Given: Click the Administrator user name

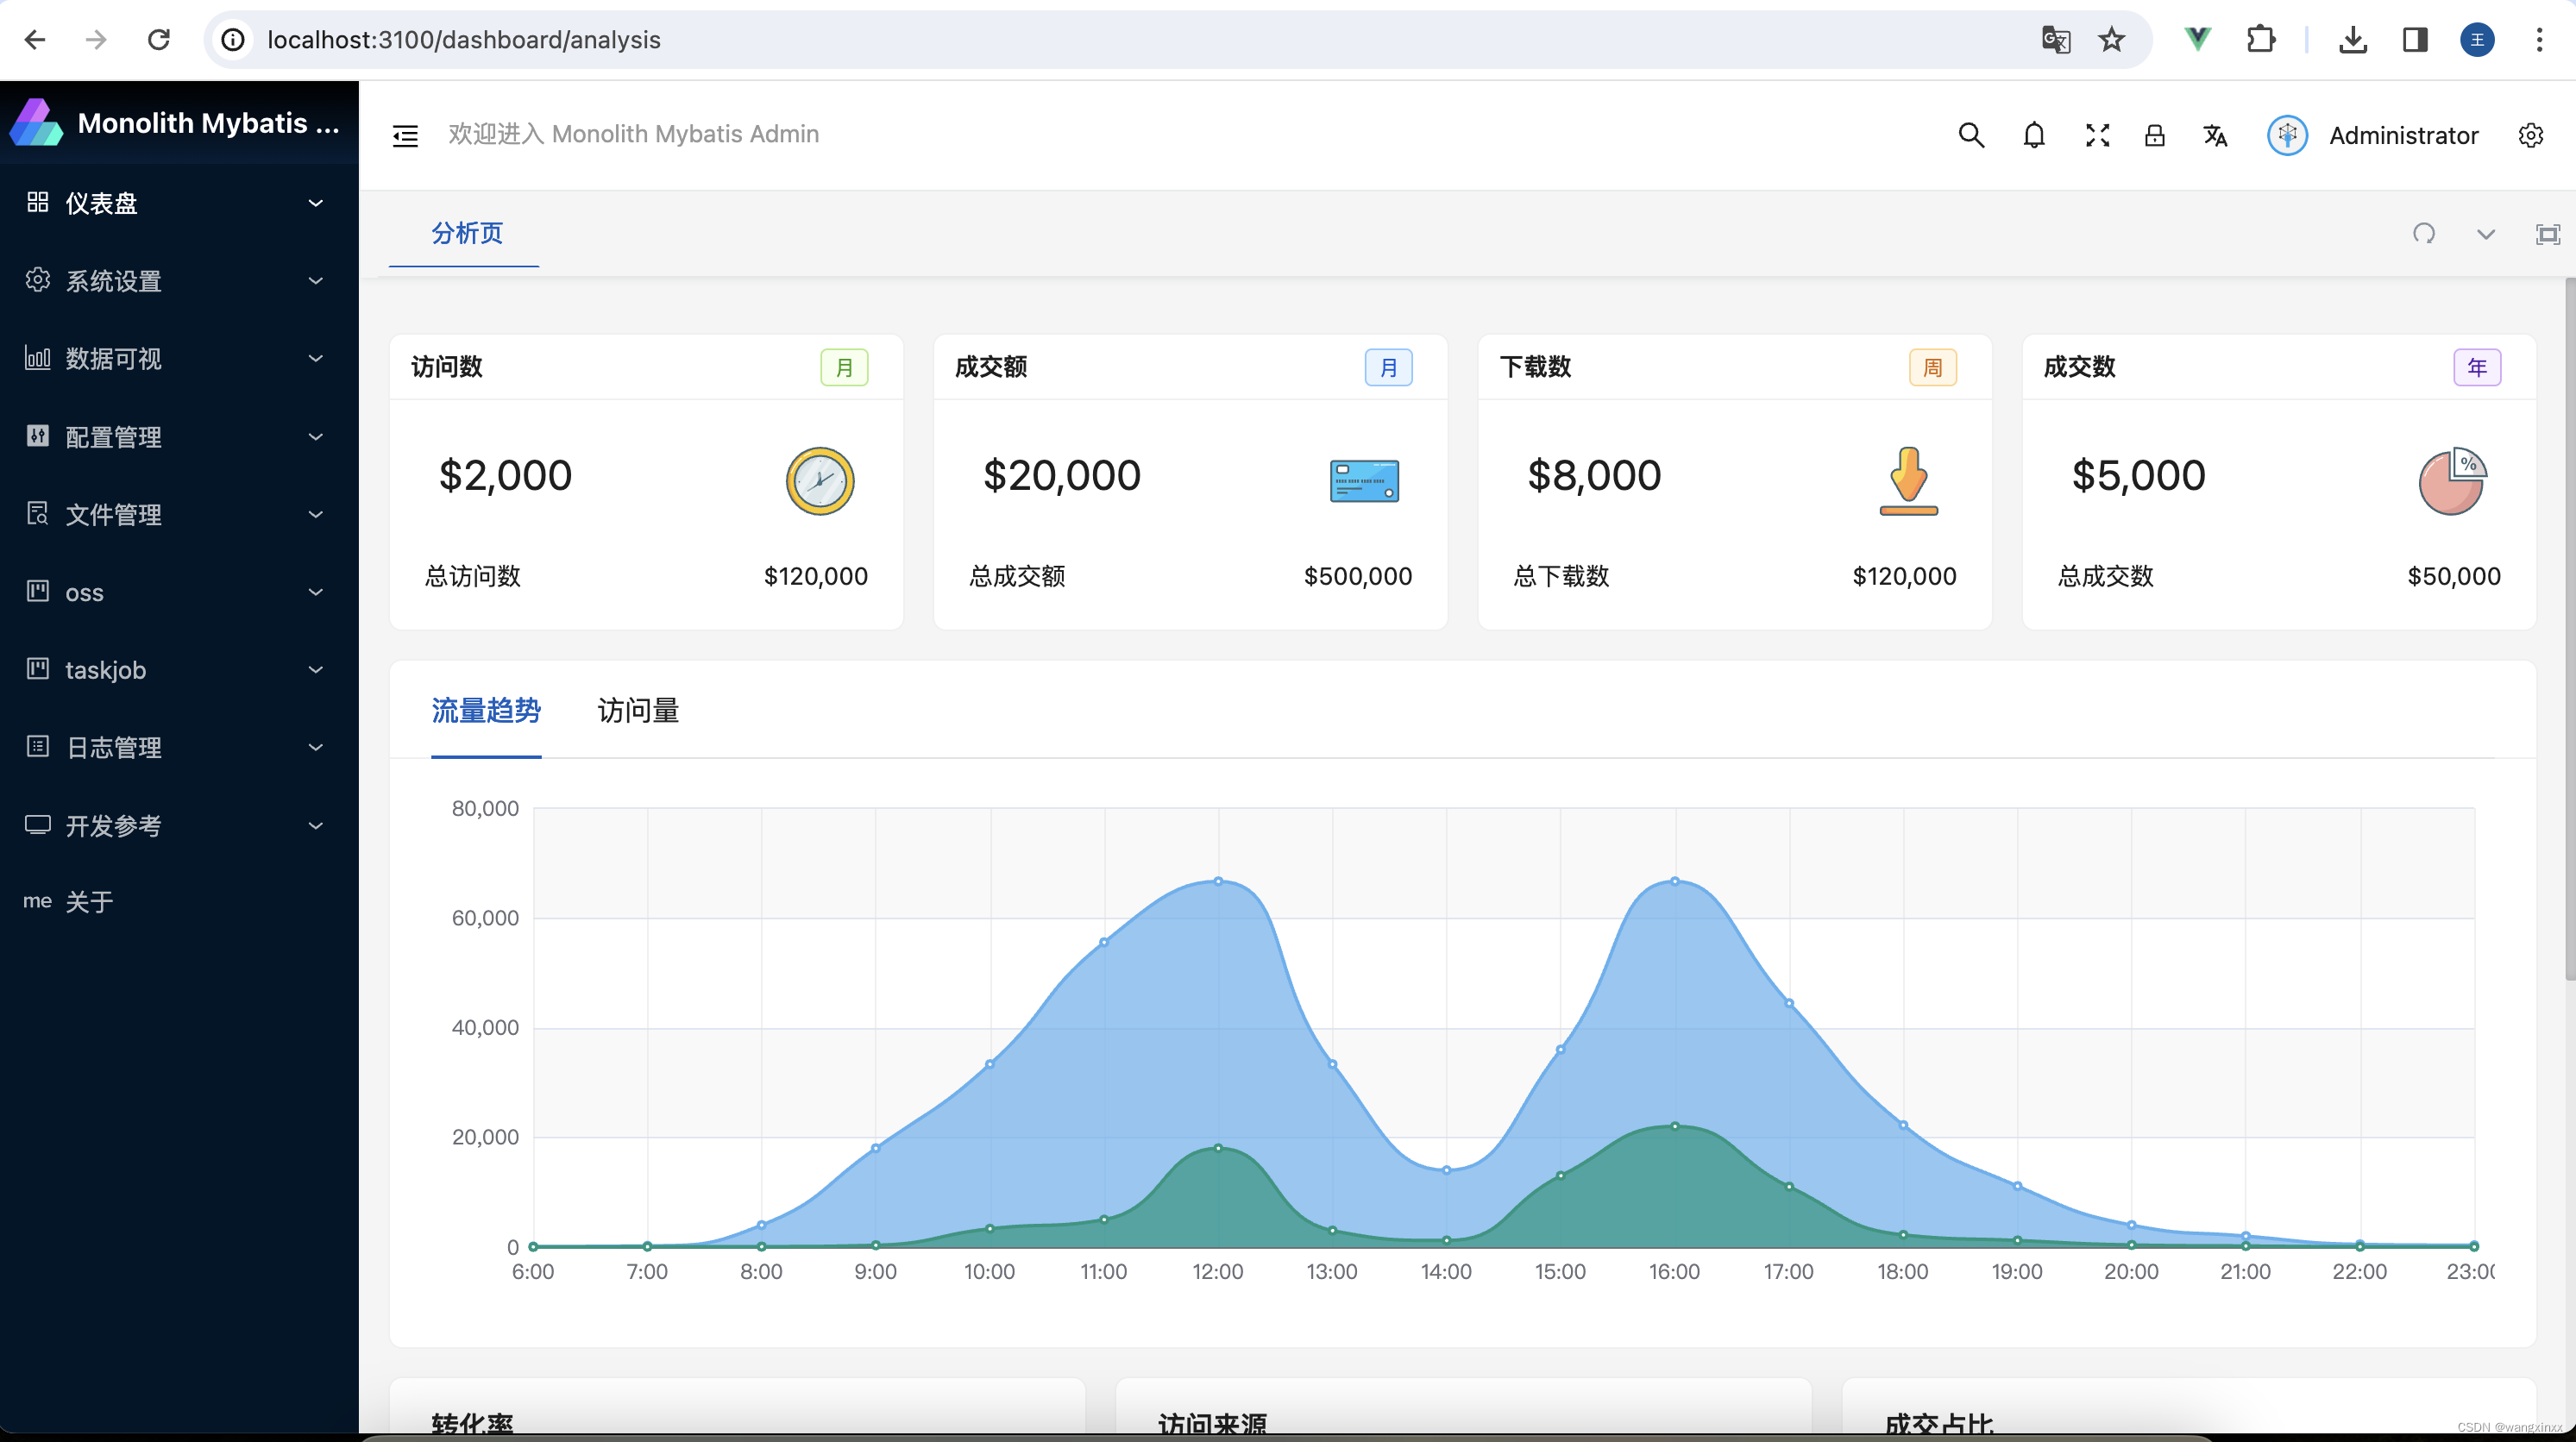Looking at the screenshot, I should (2403, 135).
